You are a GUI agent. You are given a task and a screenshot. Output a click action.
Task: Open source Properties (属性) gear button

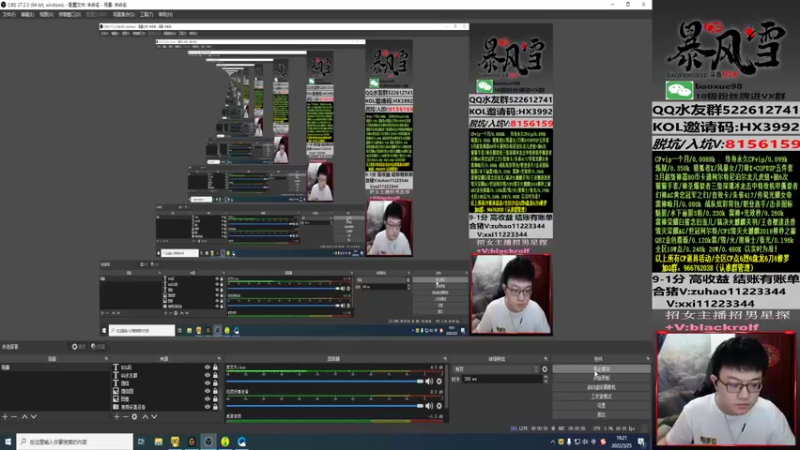point(79,346)
